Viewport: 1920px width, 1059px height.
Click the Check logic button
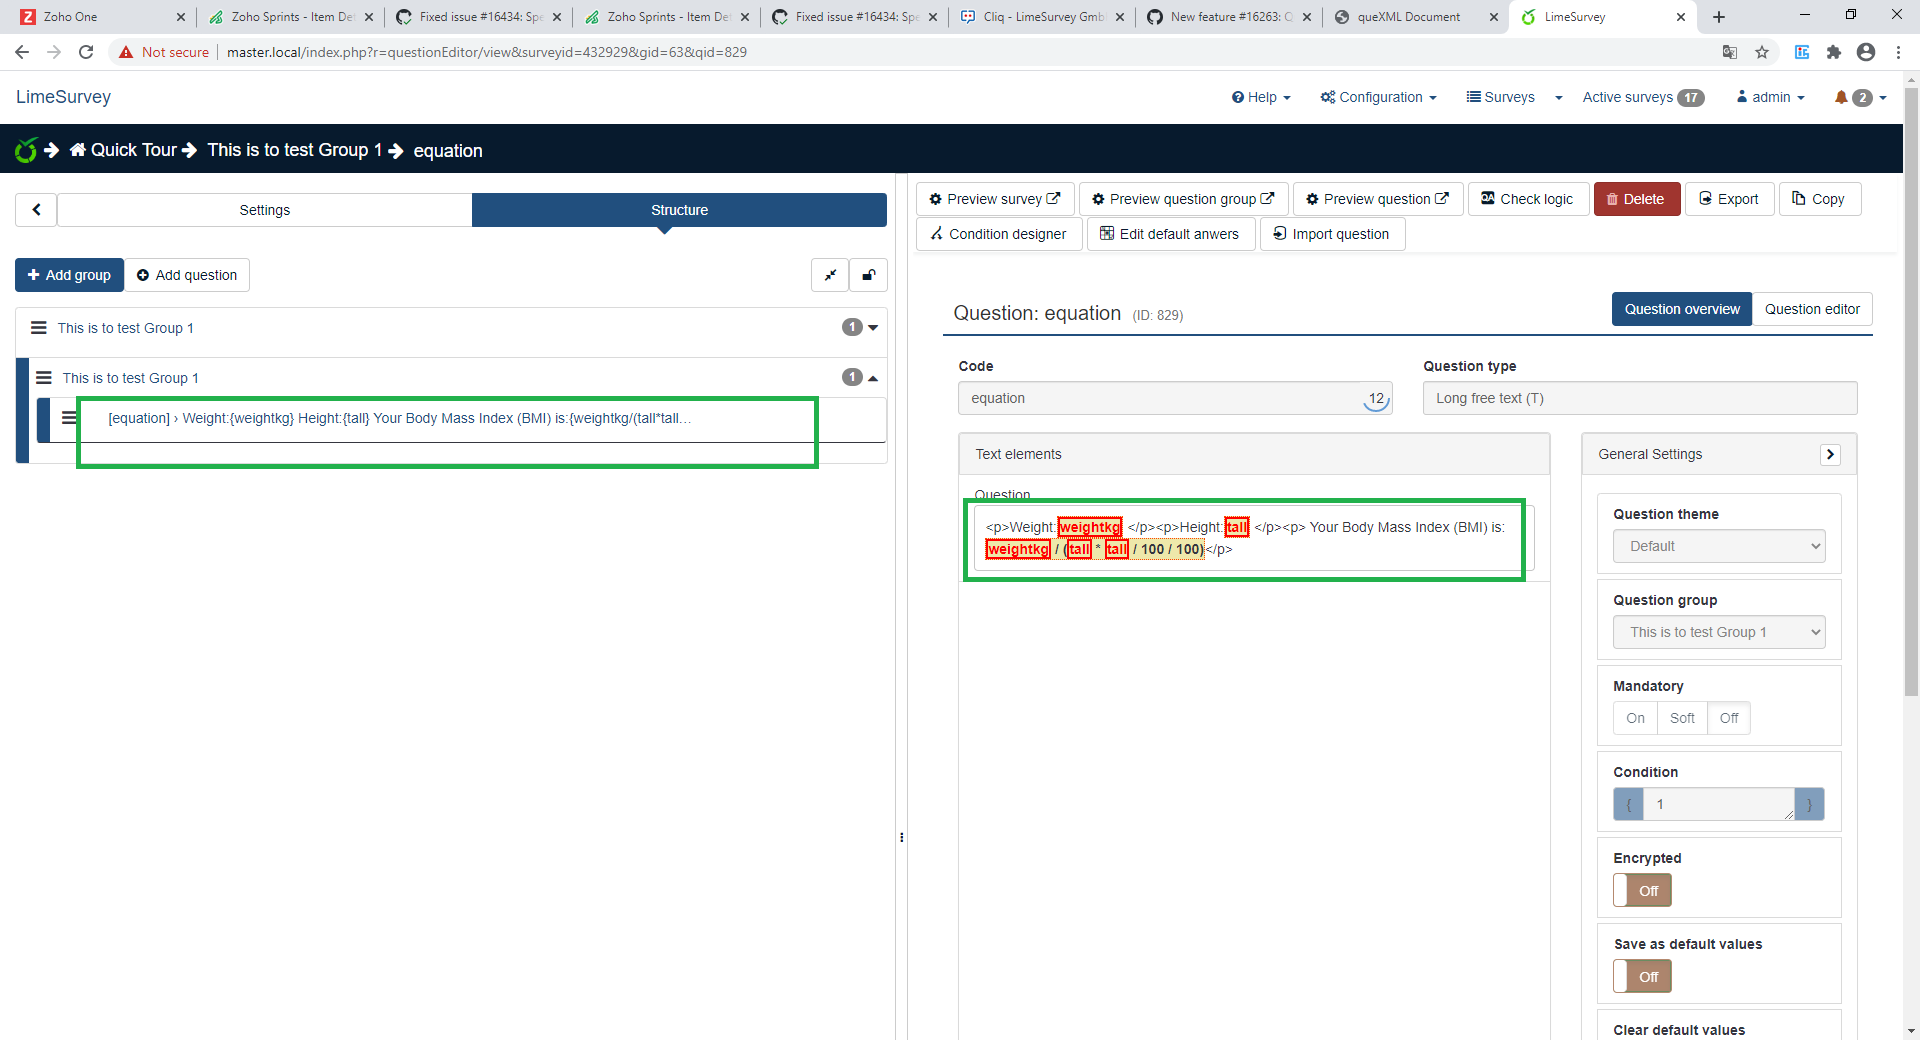pos(1528,199)
